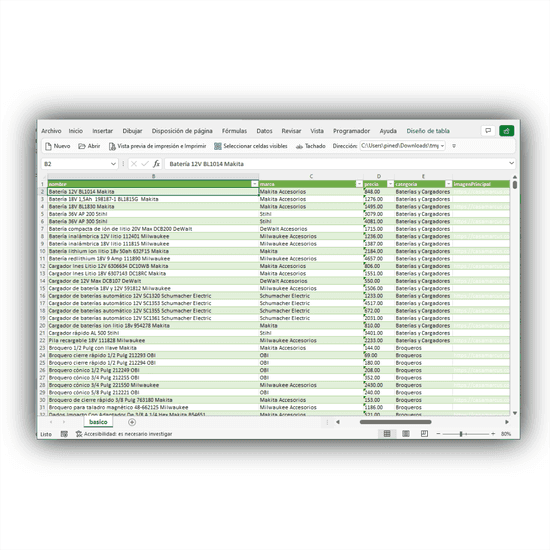
Task: Add a new sheet with plus icon
Action: (132, 422)
